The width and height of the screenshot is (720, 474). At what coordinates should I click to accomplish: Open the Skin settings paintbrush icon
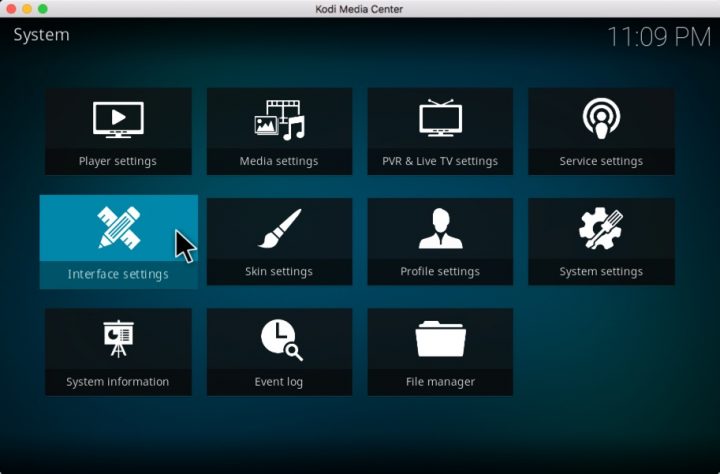(280, 229)
